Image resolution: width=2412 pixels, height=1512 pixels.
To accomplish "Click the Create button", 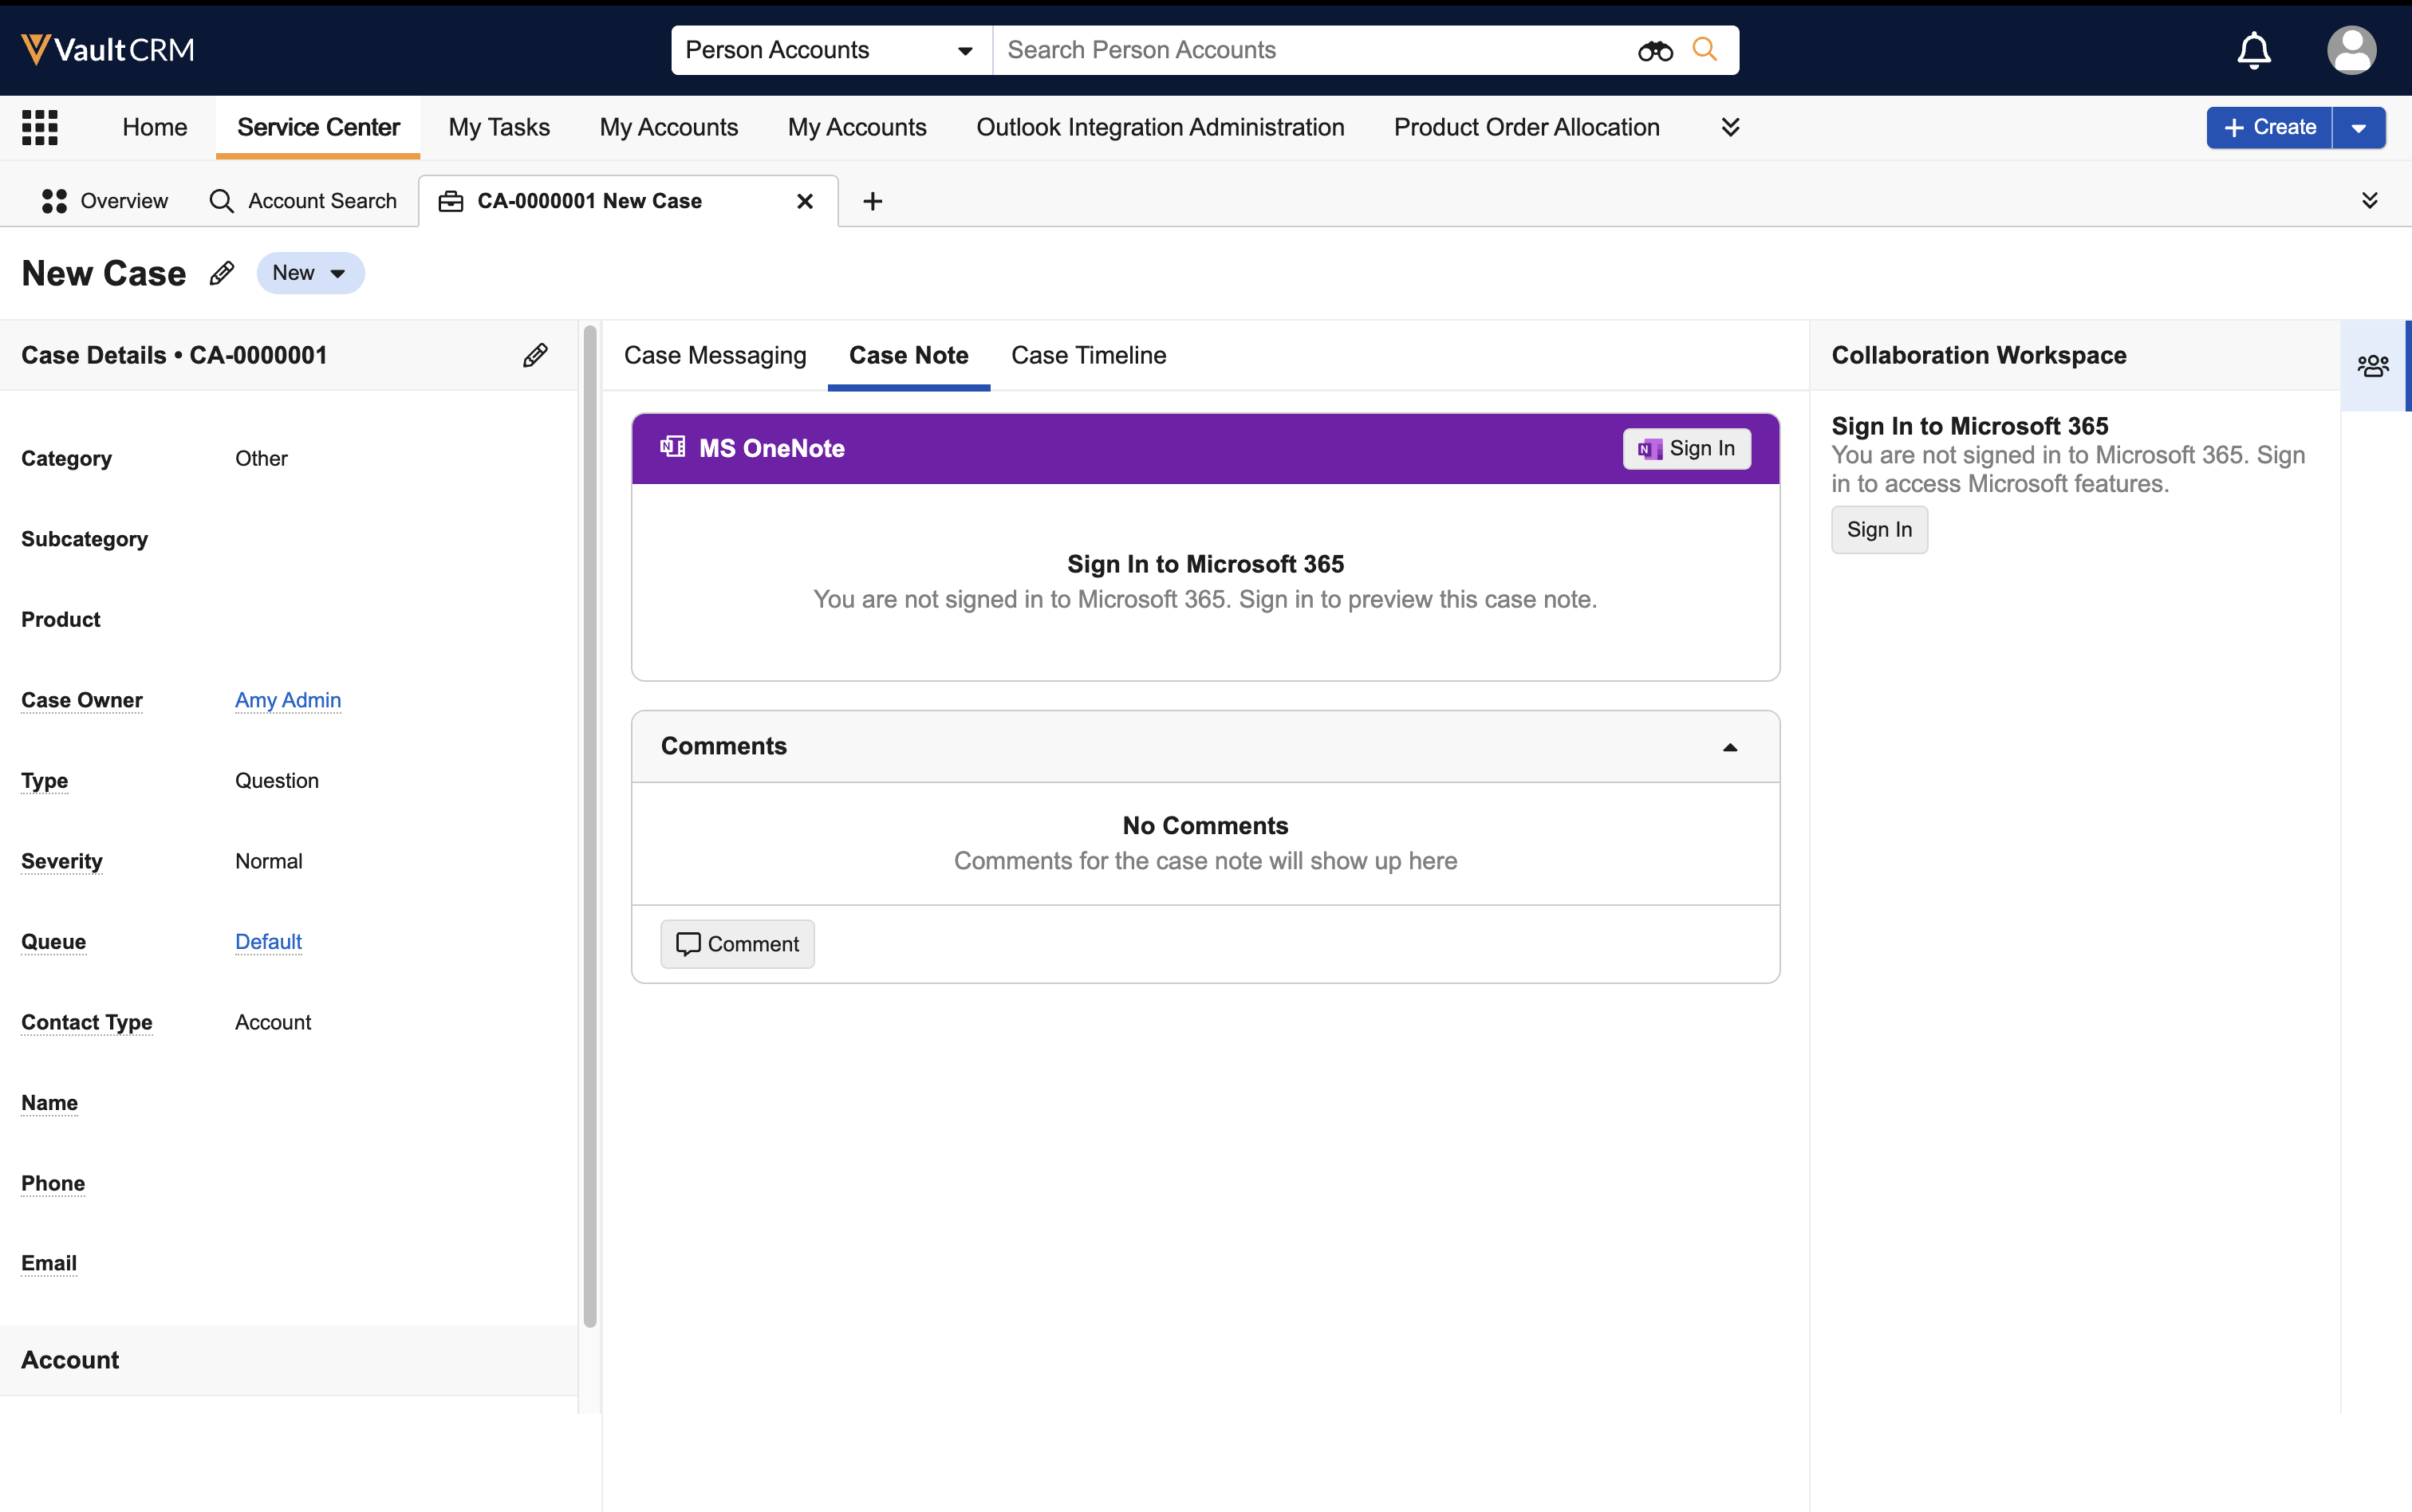I will pos(2269,127).
